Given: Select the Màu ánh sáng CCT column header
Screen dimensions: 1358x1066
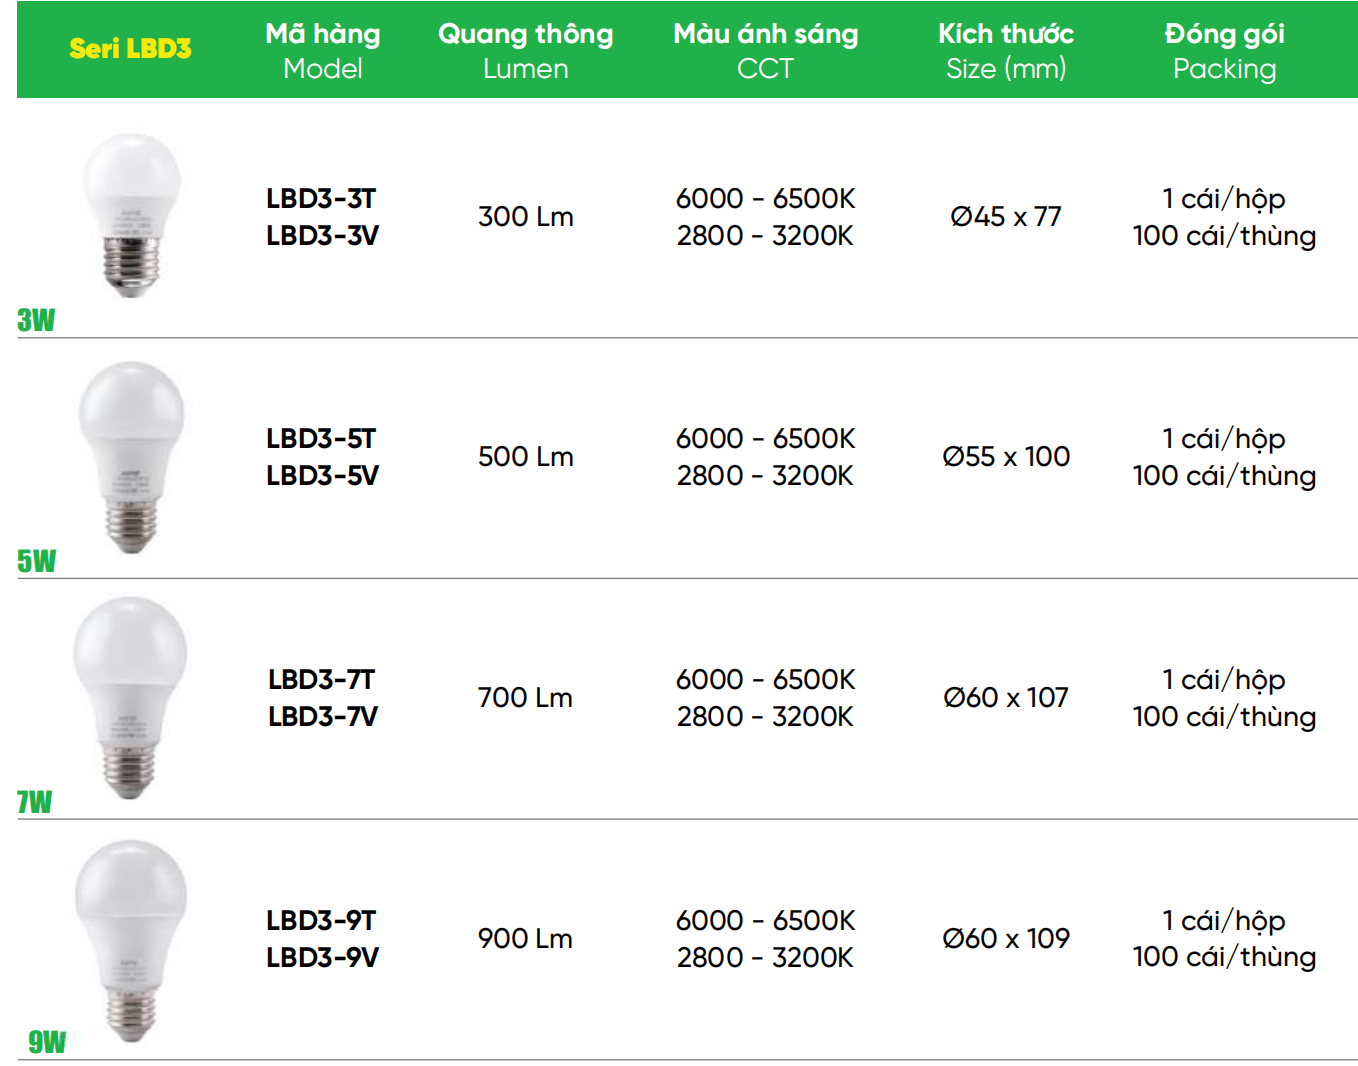Looking at the screenshot, I should (x=765, y=51).
